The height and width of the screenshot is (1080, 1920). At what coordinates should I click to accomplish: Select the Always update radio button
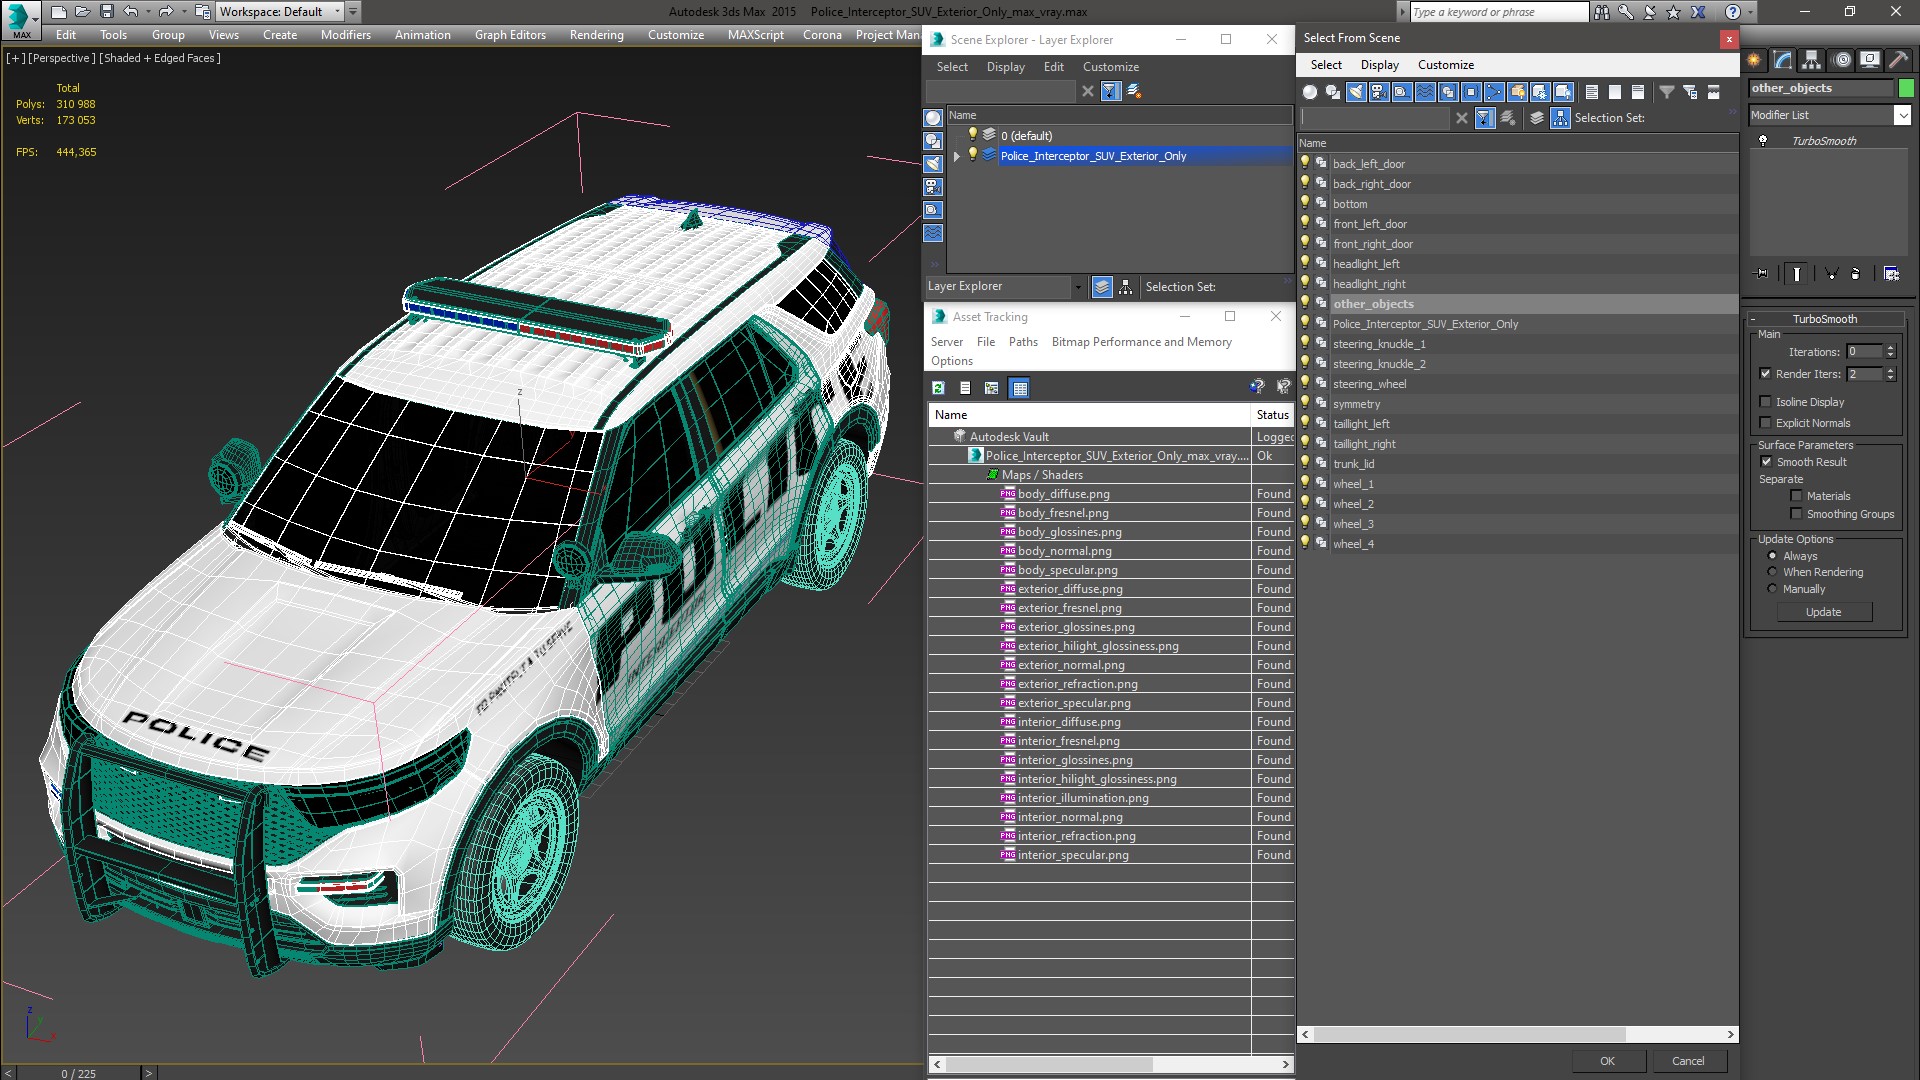click(1772, 556)
